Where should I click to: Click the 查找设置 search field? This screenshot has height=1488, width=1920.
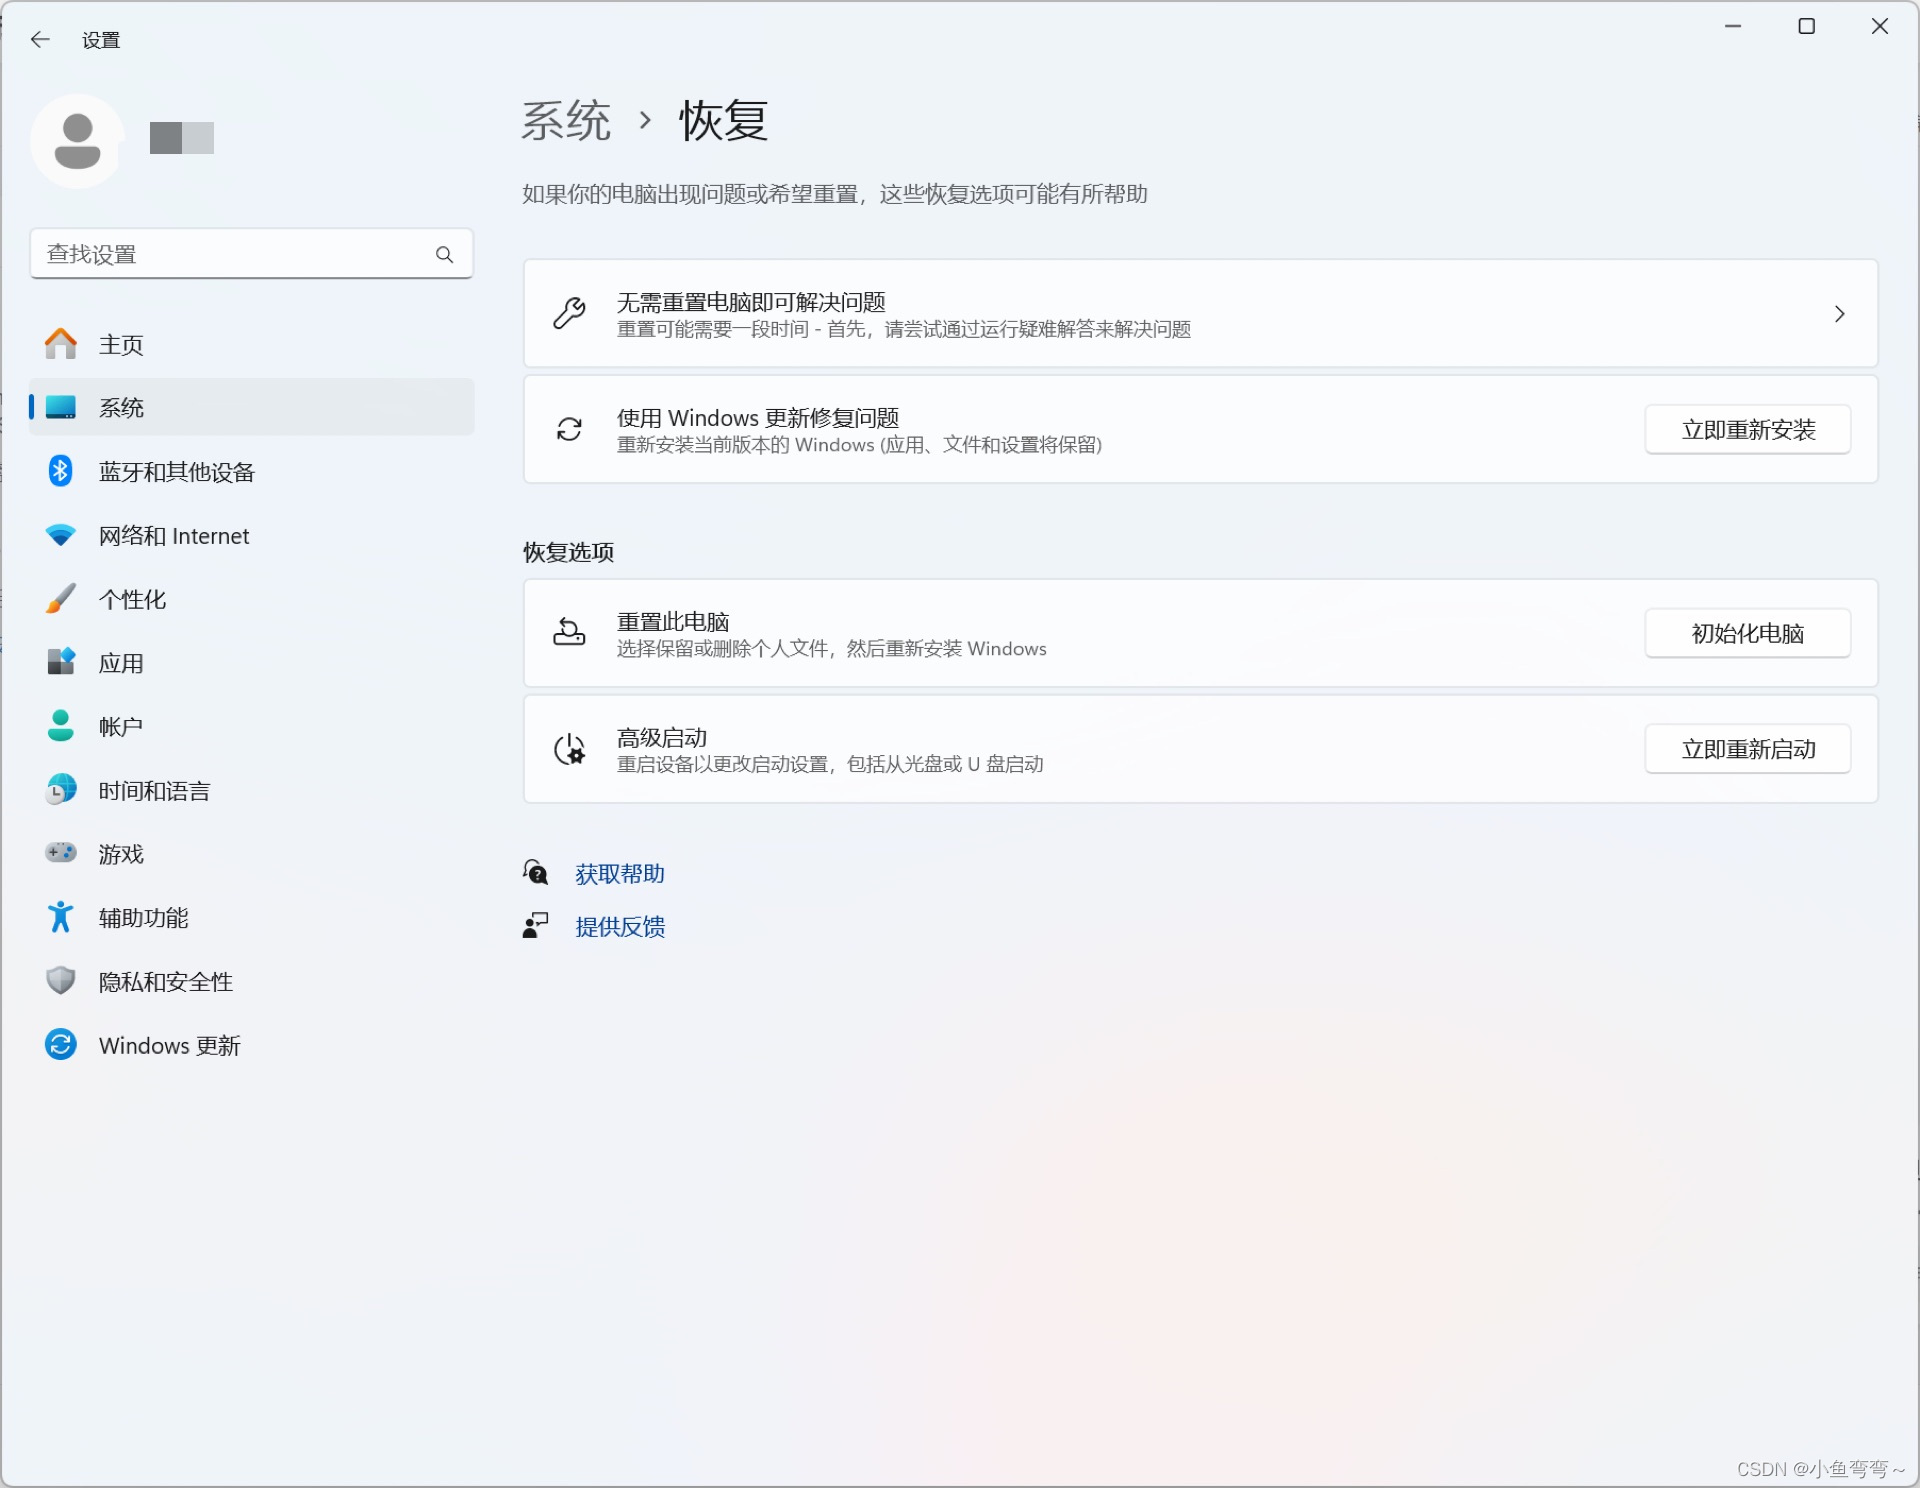coord(252,254)
